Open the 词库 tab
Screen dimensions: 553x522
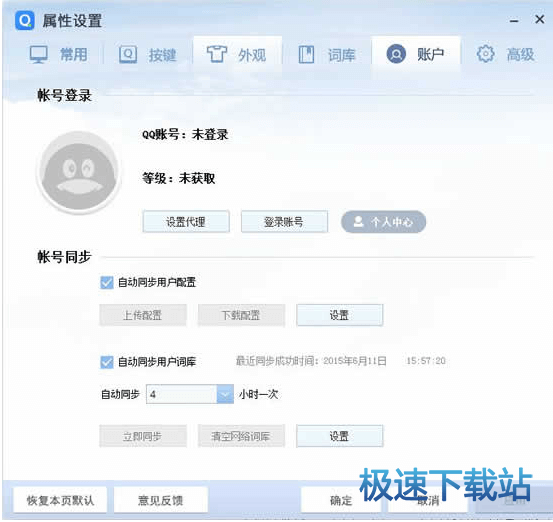point(327,55)
